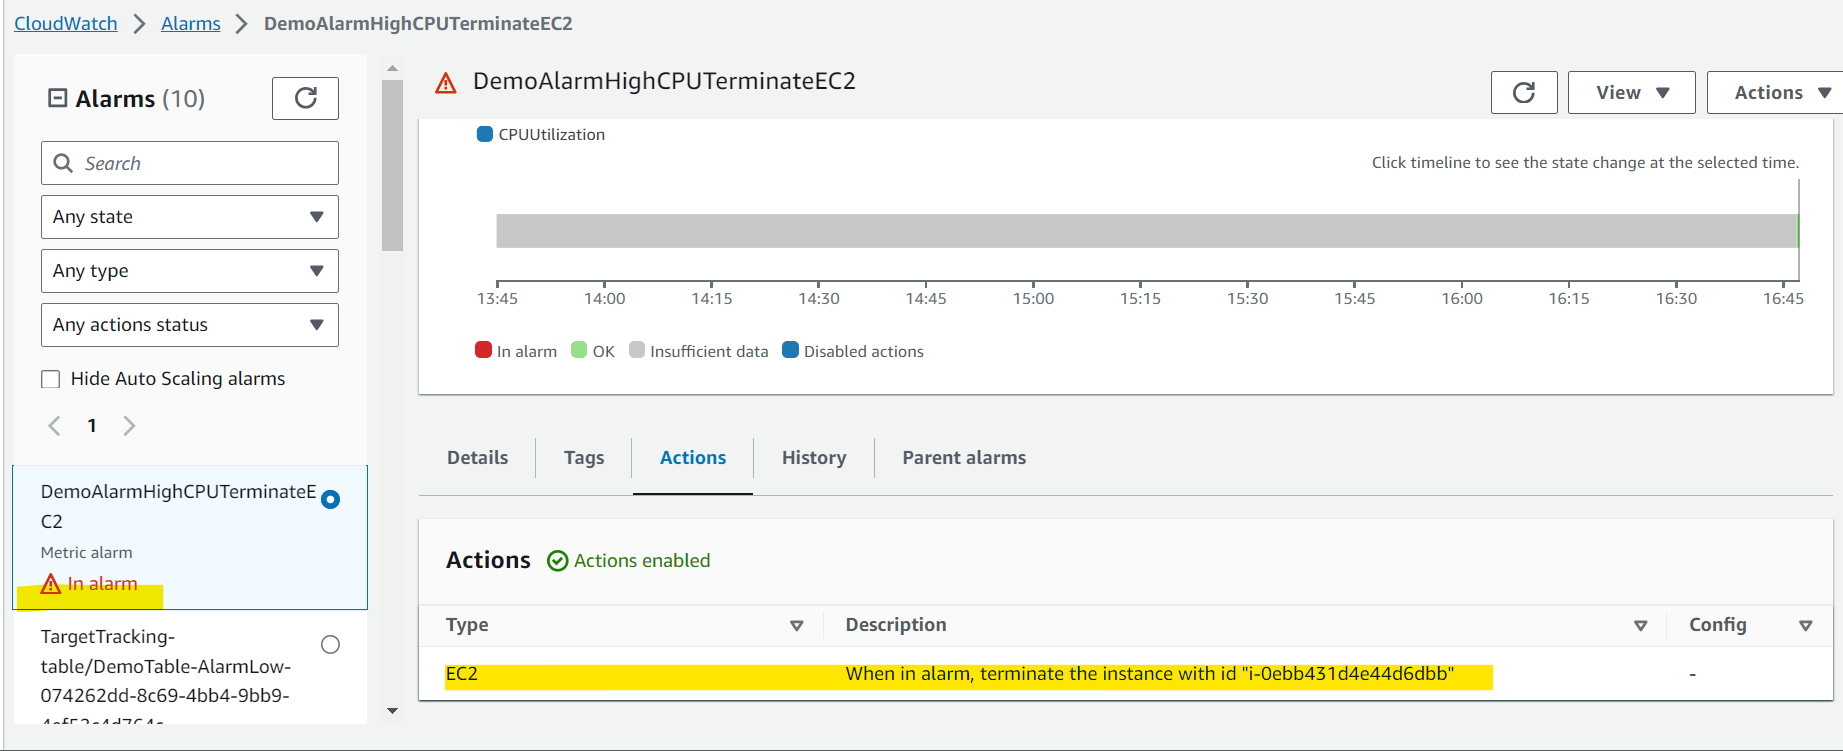Image resolution: width=1843 pixels, height=751 pixels.
Task: Click the green OK legend swatch
Action: [x=579, y=350]
